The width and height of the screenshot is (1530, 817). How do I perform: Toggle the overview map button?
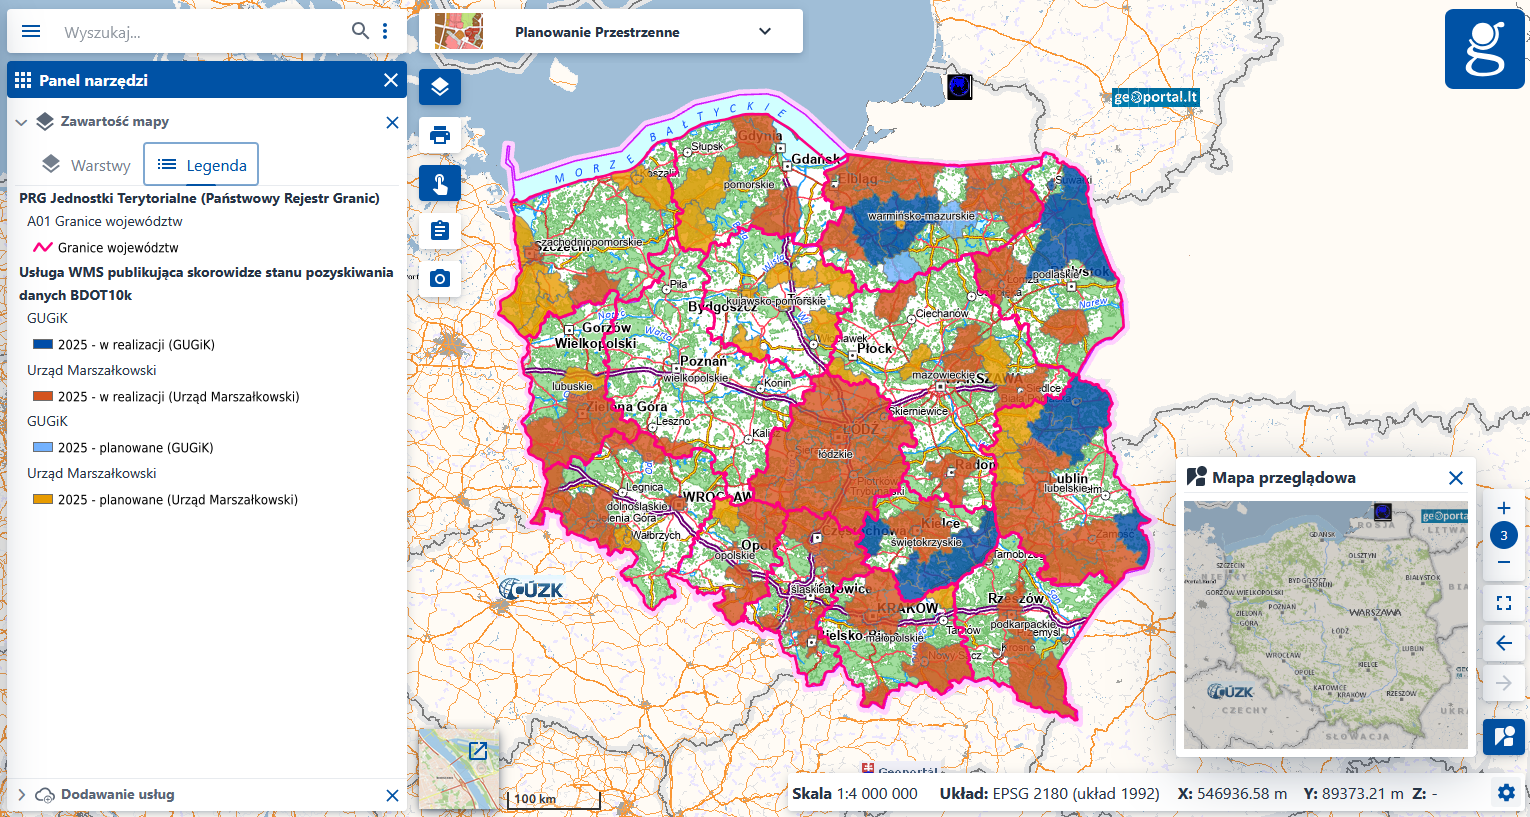[x=1503, y=737]
